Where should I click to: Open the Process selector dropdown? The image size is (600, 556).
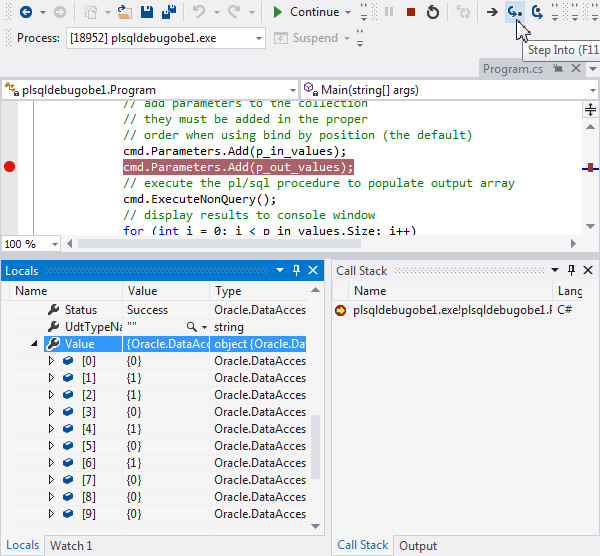(x=259, y=38)
